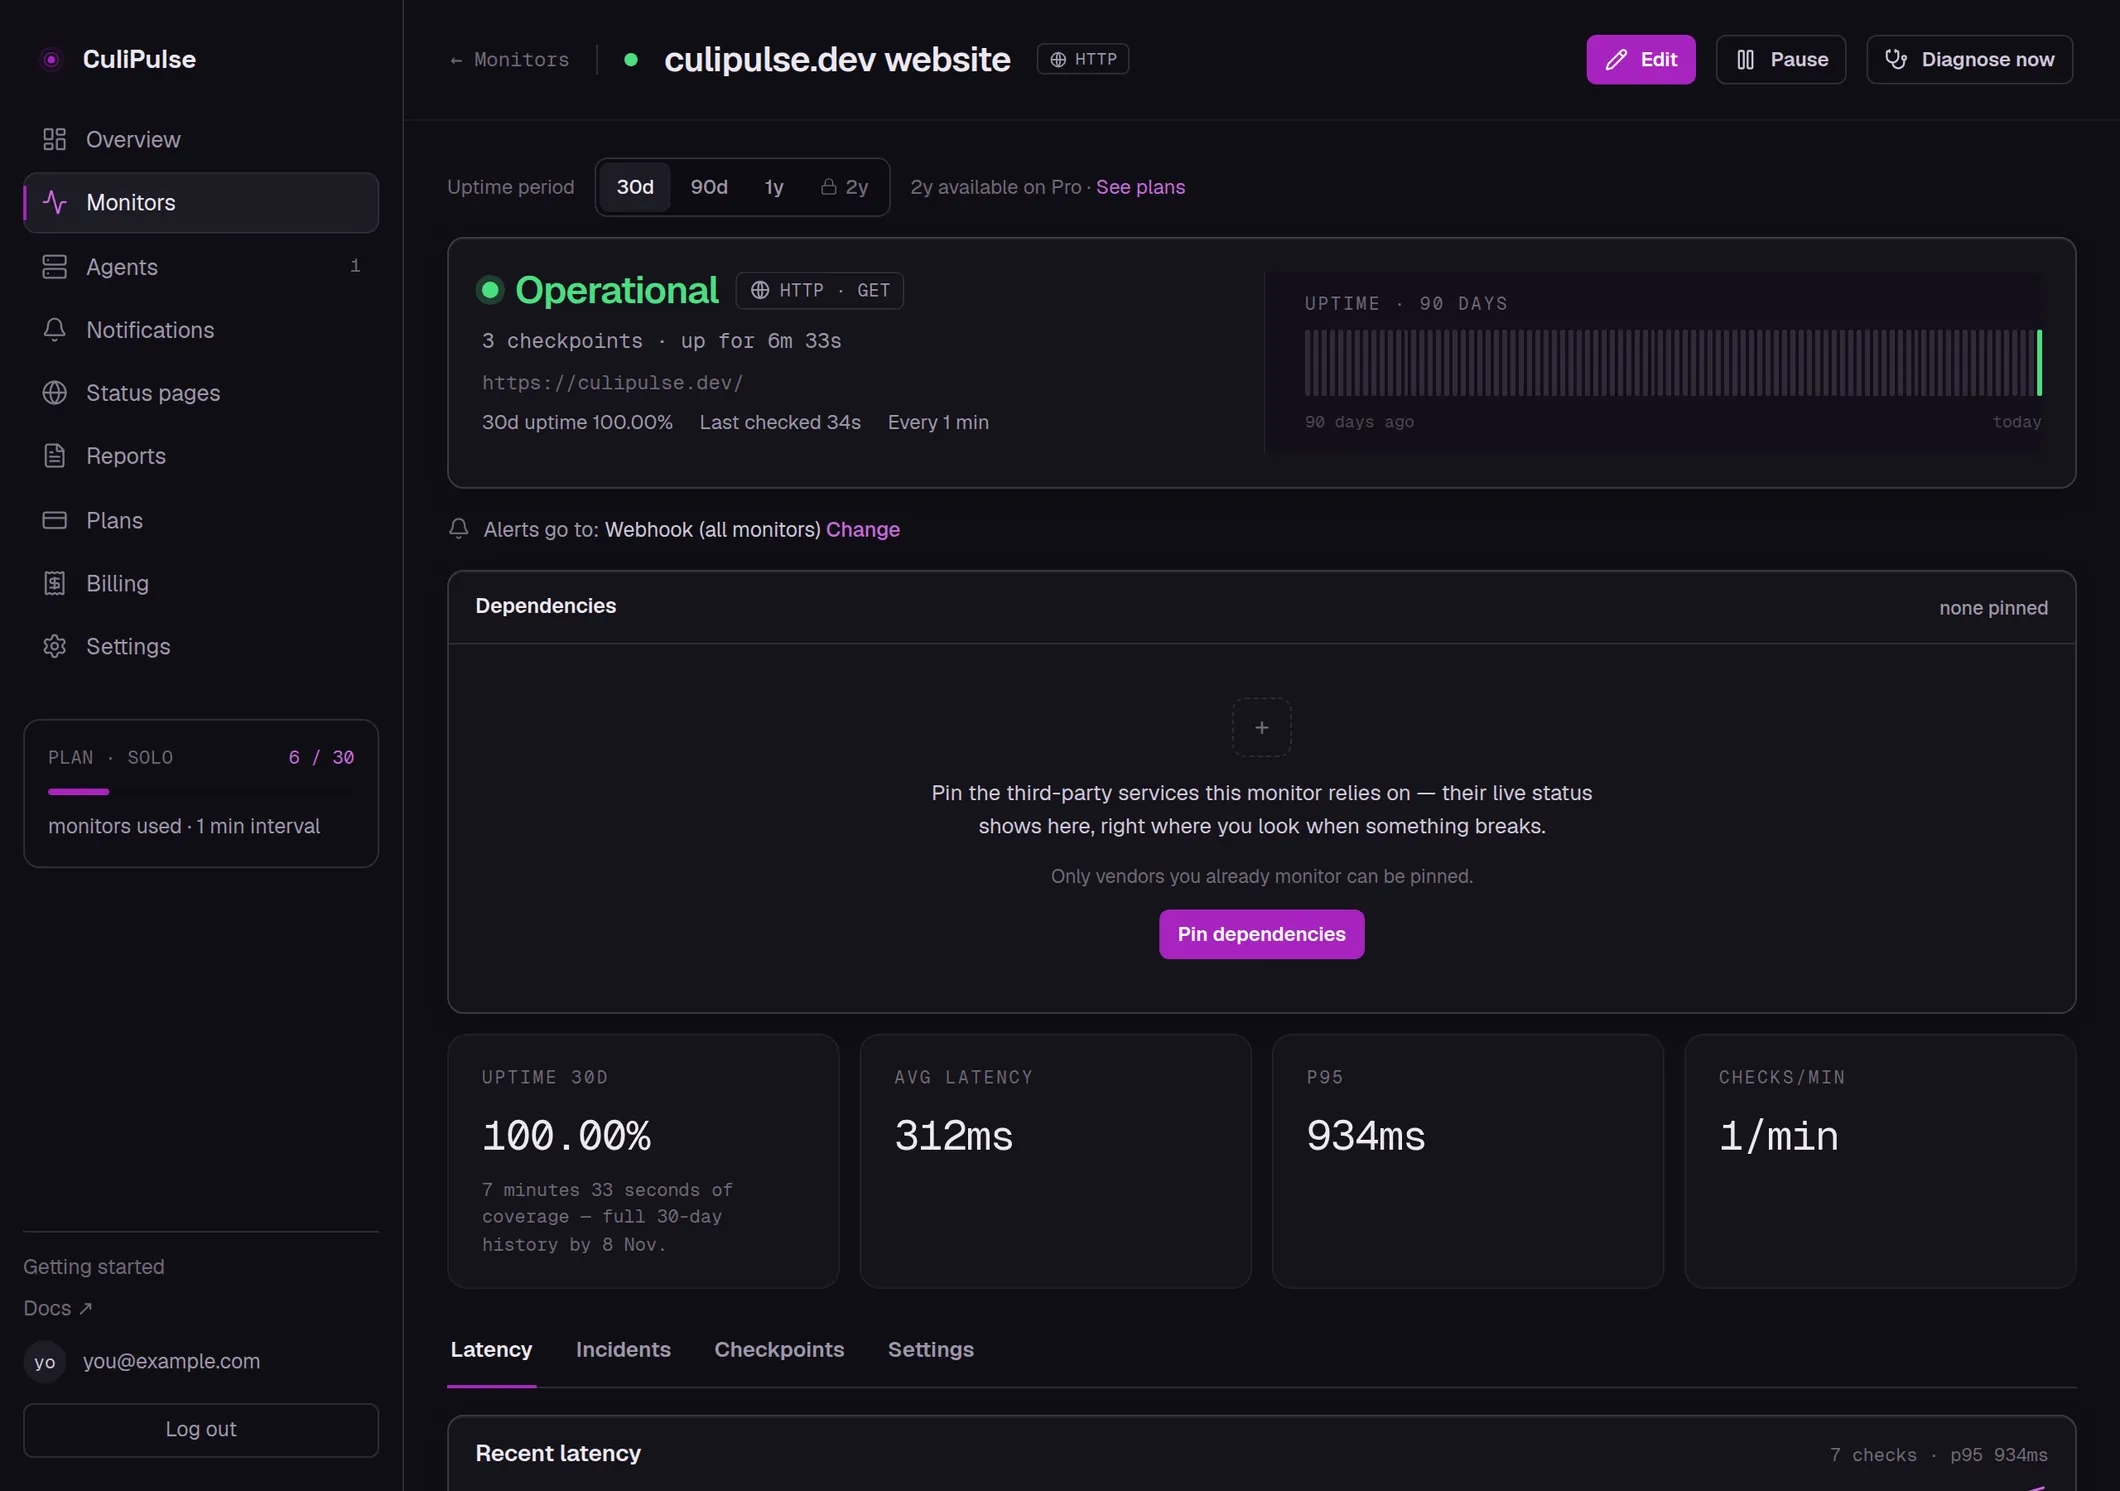Click the bell icon beside Alerts go to
Viewport: 2120px width, 1491px height.
[459, 529]
